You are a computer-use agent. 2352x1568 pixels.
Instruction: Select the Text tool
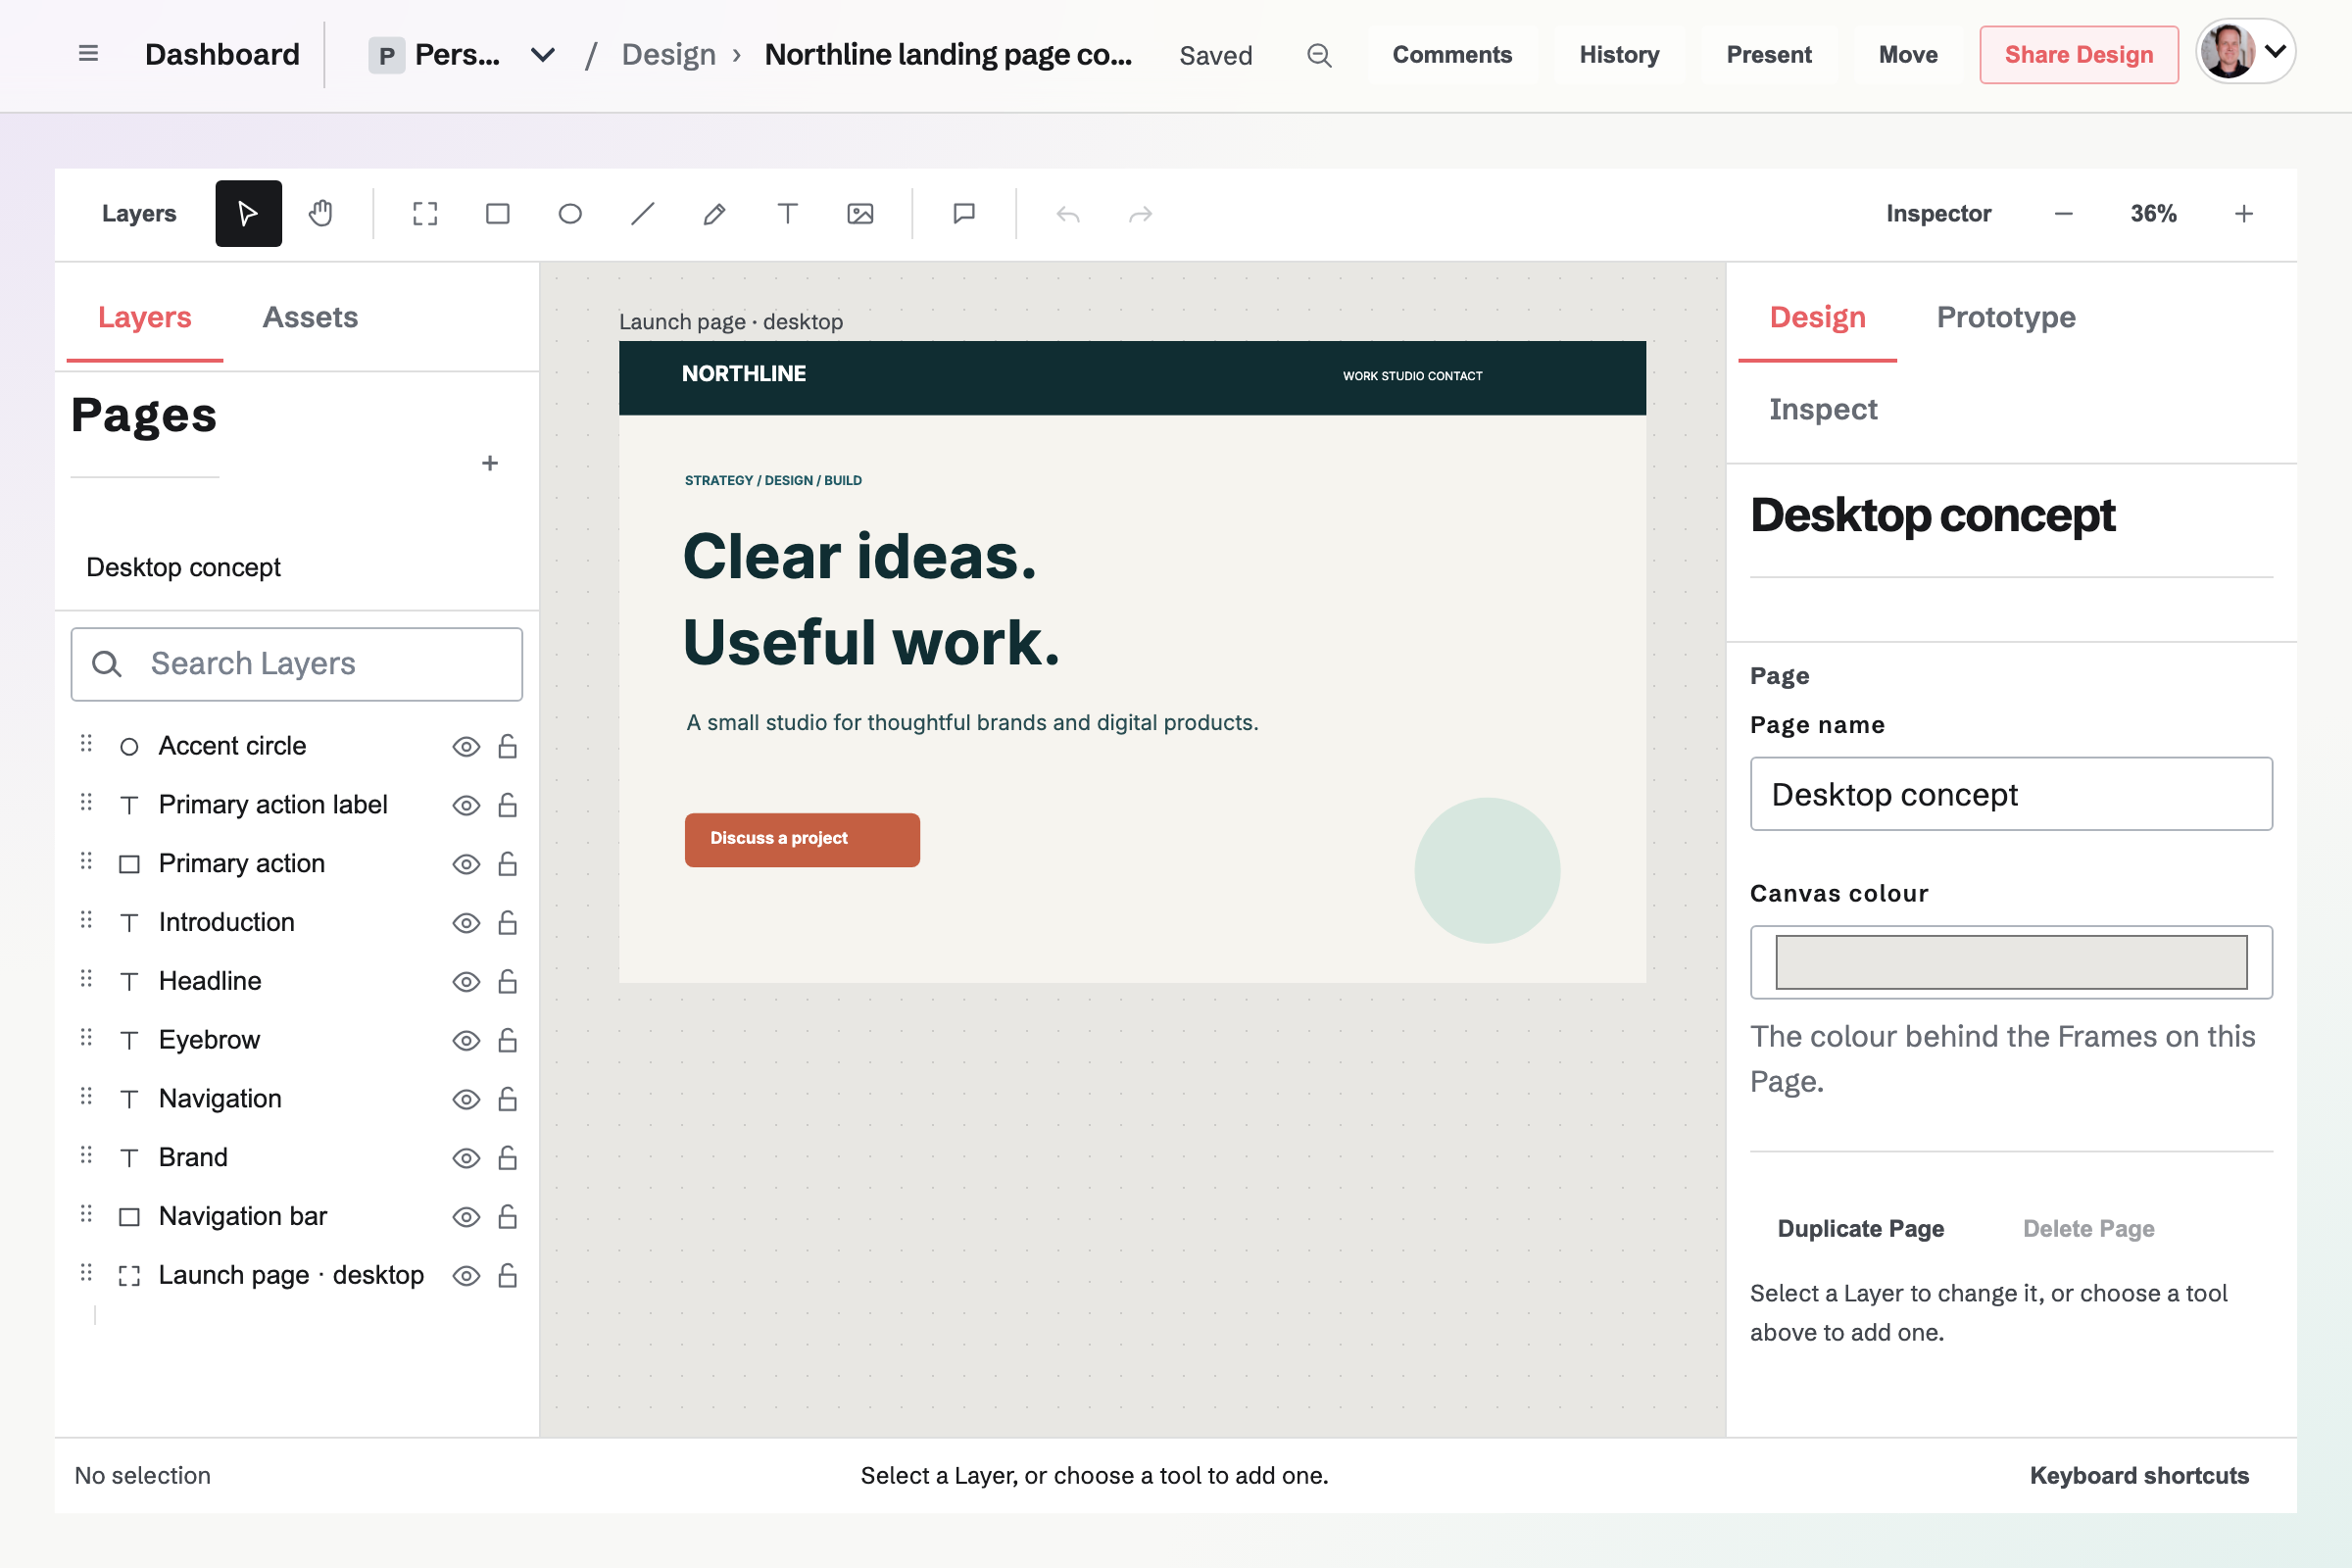787,213
